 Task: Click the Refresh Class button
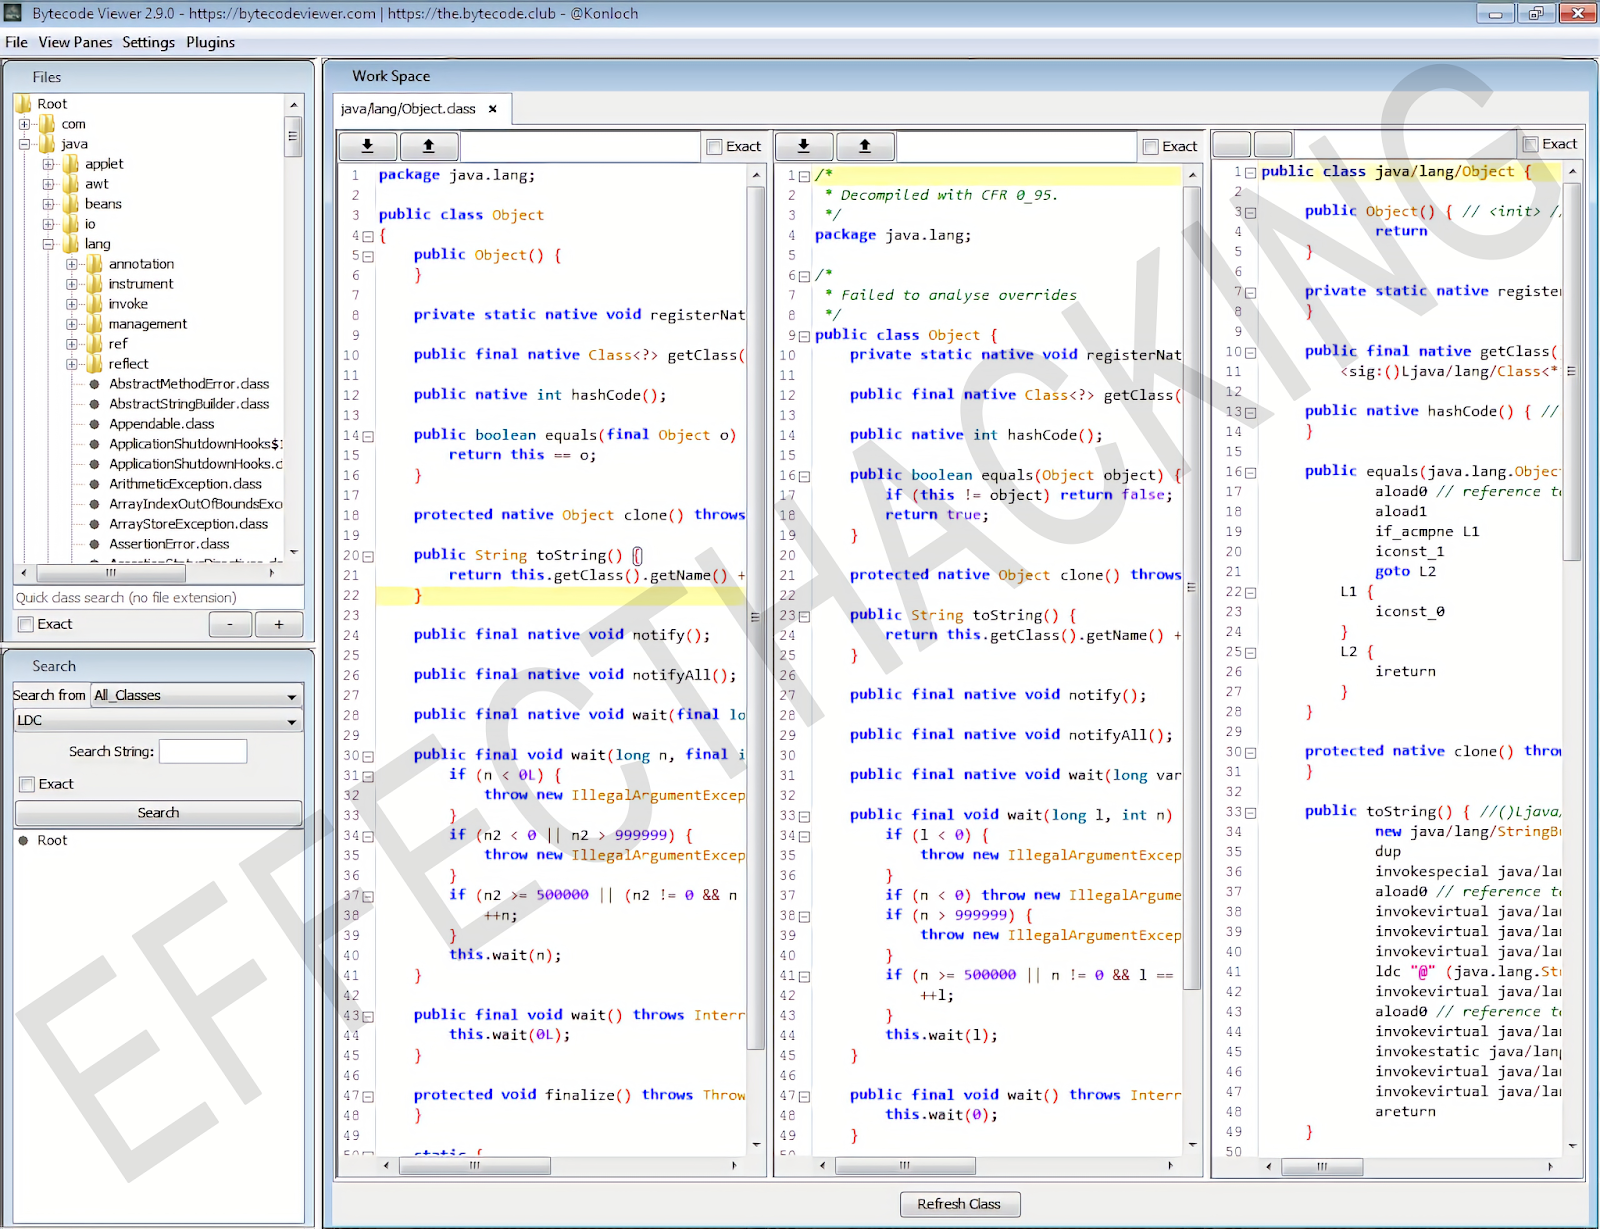[x=959, y=1204]
